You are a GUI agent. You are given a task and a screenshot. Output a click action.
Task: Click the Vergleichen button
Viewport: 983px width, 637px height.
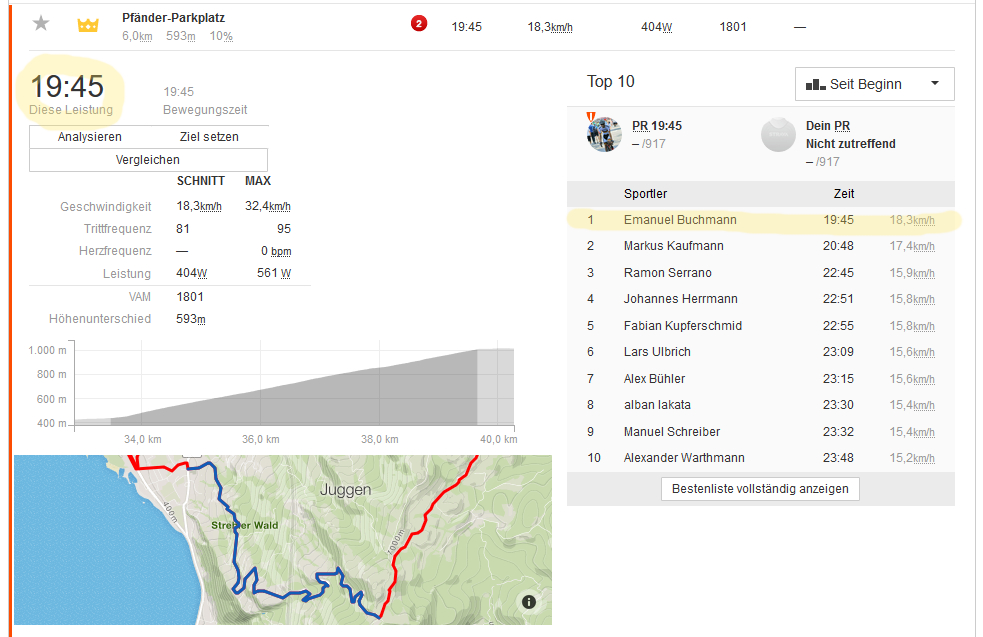148,160
